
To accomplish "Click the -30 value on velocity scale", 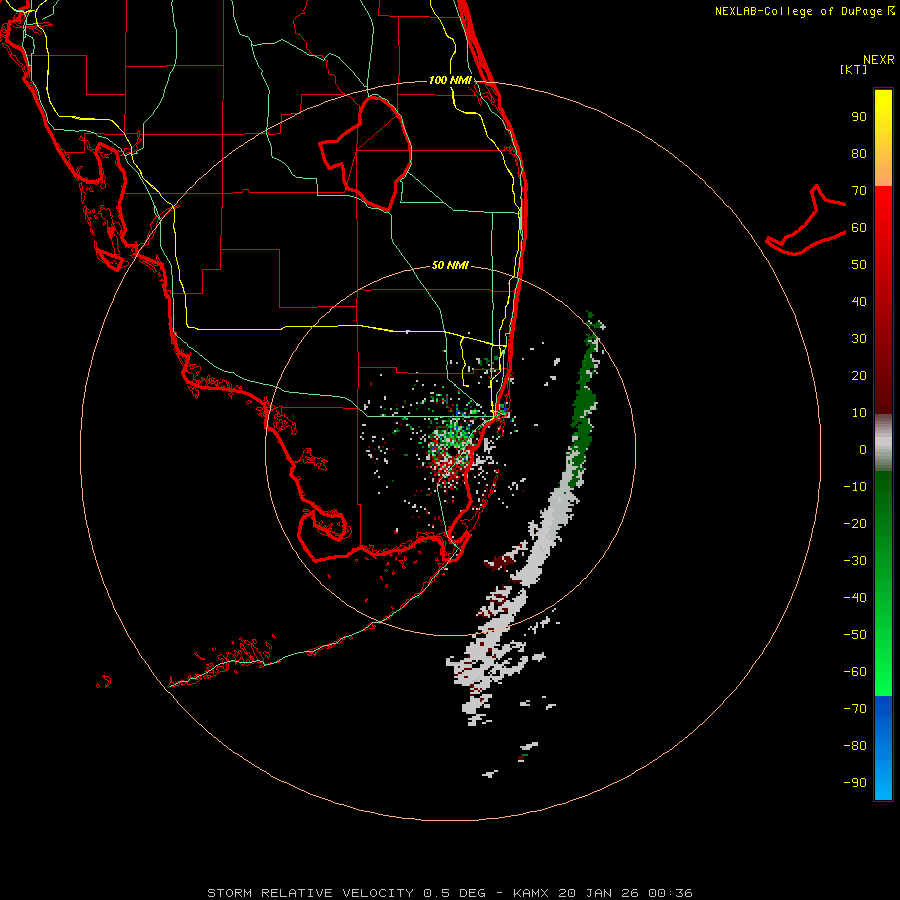I will pos(855,561).
